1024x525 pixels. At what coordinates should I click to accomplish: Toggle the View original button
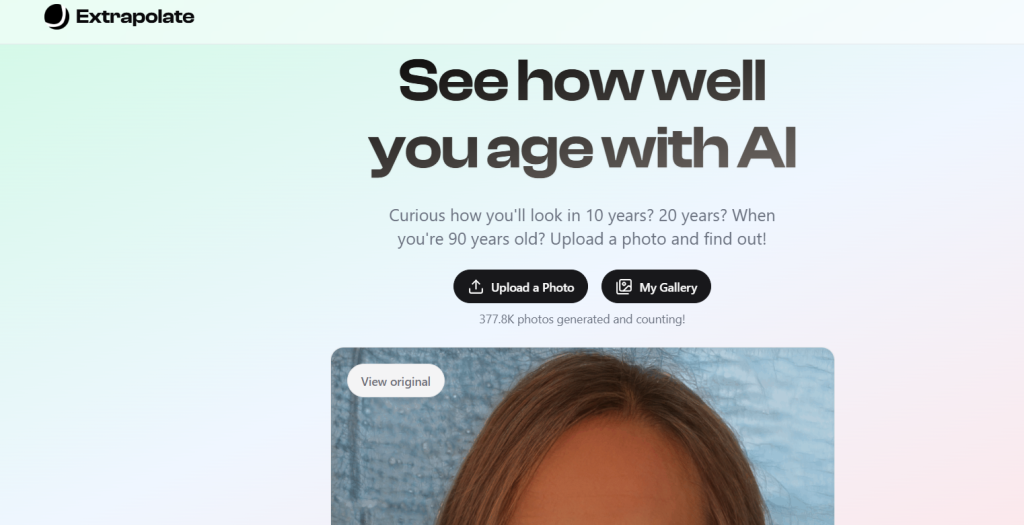coord(396,381)
